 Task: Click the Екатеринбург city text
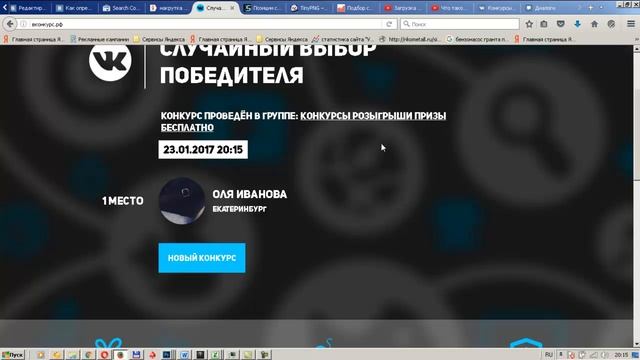tap(240, 209)
